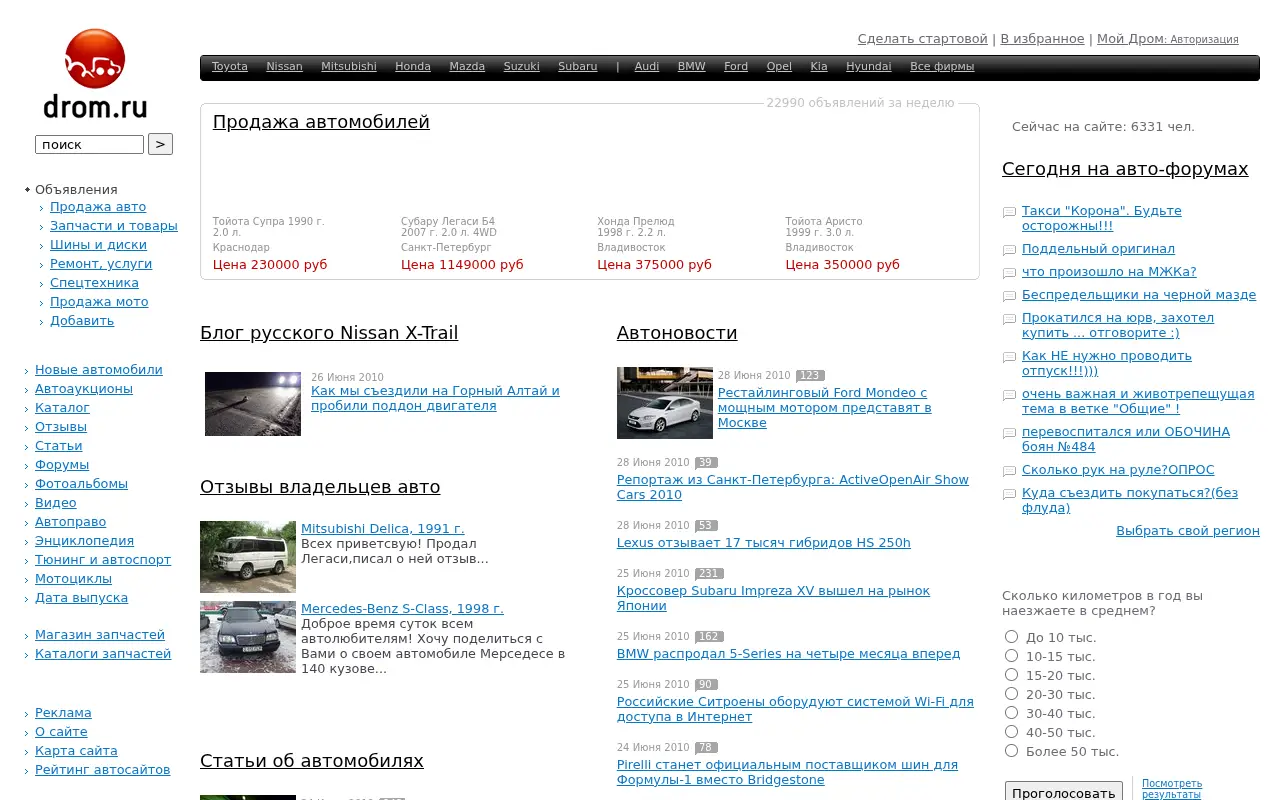The image size is (1280, 800).
Task: Open the 'Выбрать свой регион' link
Action: pos(1188,531)
